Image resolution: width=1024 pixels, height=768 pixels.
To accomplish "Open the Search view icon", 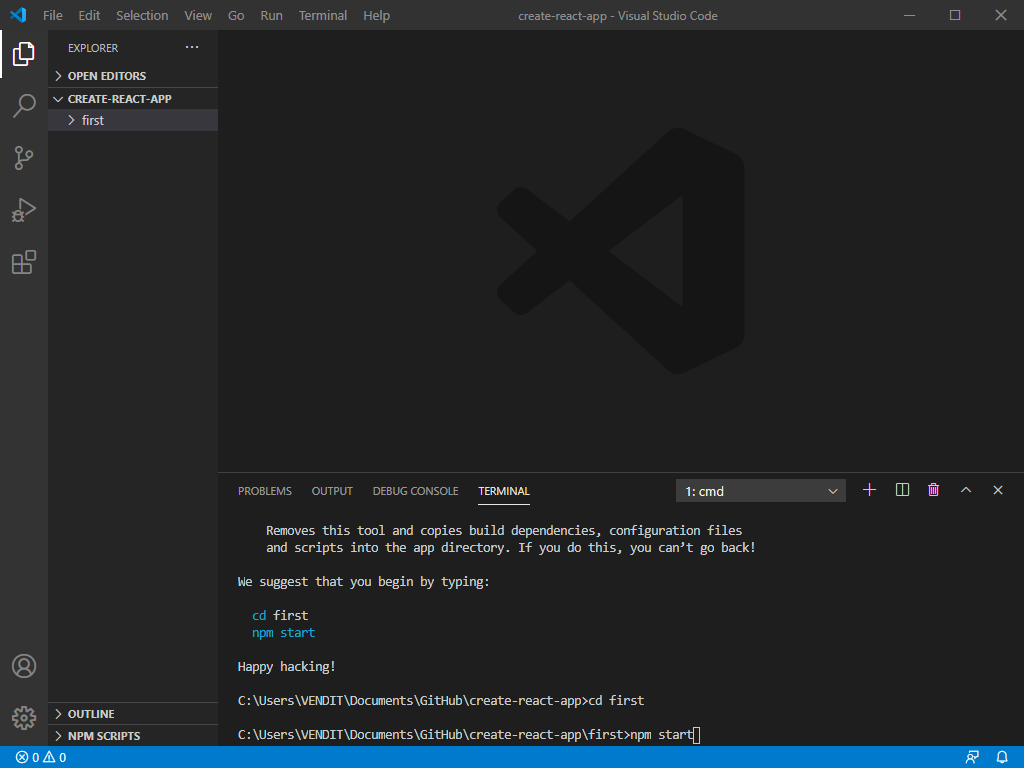I will click(x=24, y=105).
